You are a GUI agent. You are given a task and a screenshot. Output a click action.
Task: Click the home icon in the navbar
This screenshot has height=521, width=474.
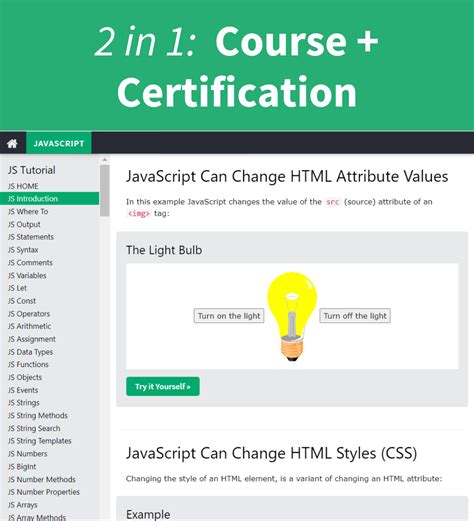[12, 143]
